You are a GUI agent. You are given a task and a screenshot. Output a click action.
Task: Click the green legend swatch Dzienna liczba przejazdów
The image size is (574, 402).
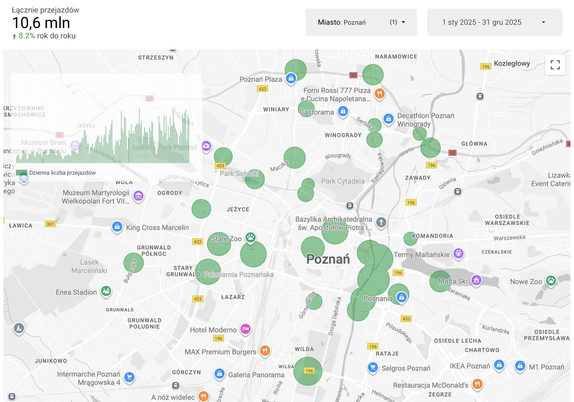click(22, 173)
